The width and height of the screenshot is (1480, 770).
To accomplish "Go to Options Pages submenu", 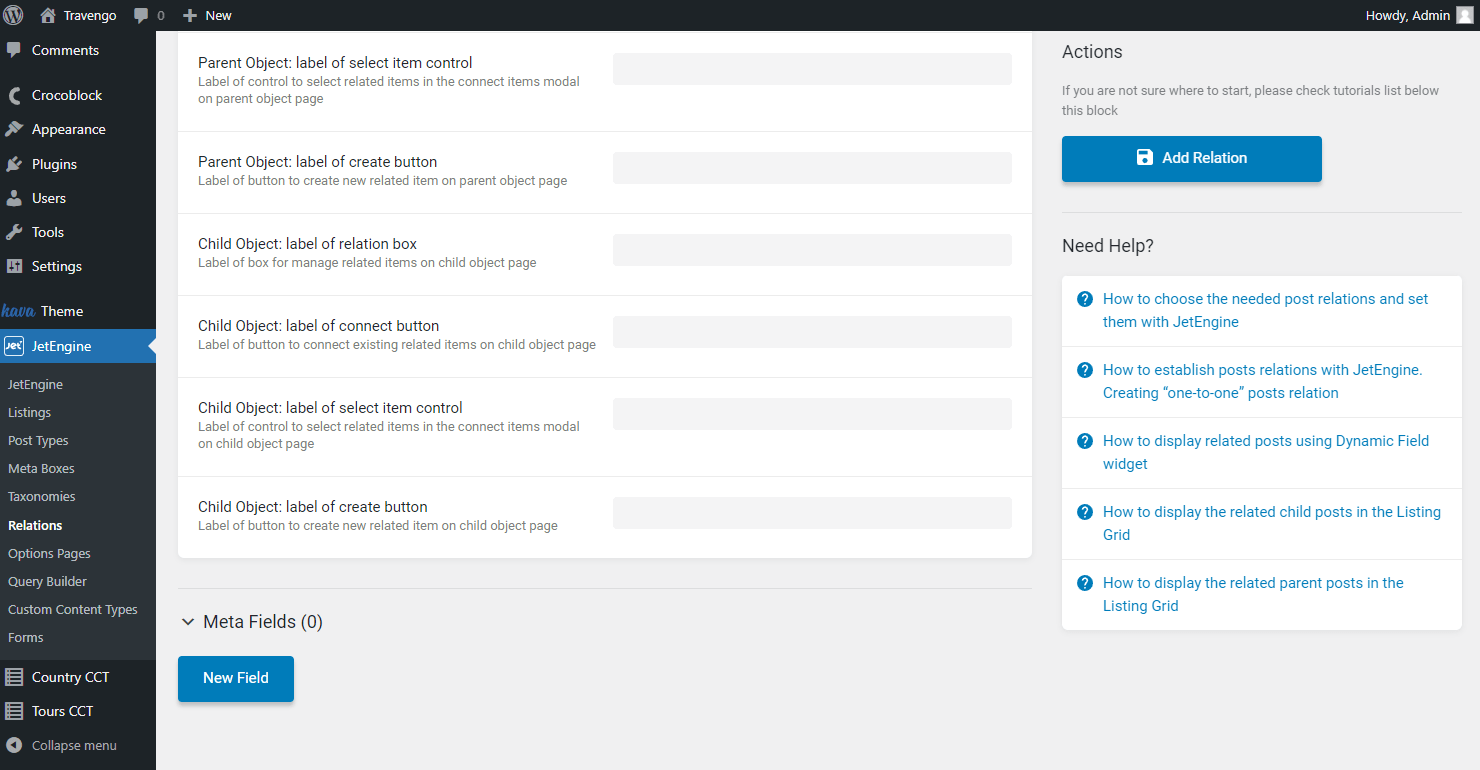I will [49, 553].
